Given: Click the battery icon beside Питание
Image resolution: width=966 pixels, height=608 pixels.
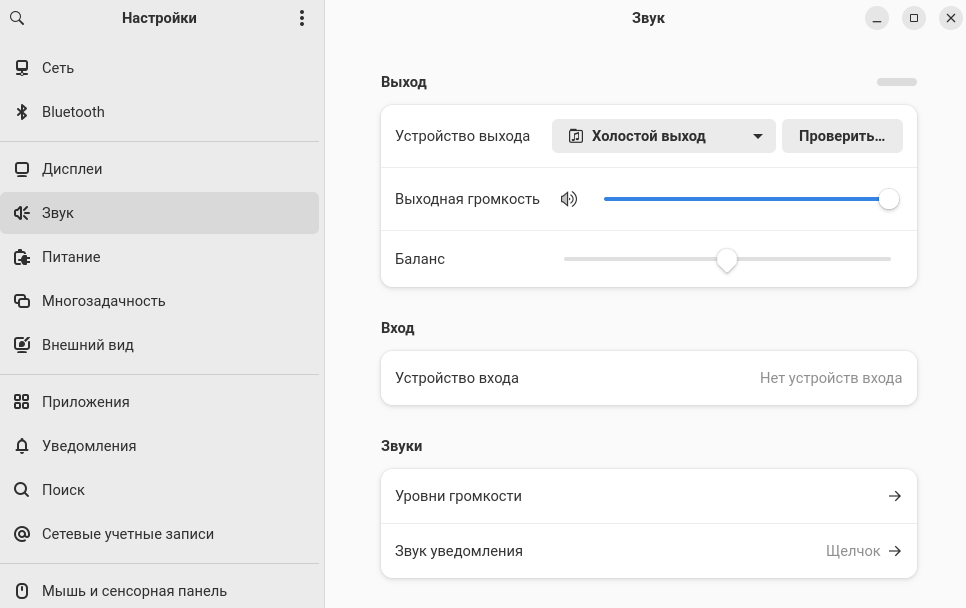Looking at the screenshot, I should pos(21,257).
